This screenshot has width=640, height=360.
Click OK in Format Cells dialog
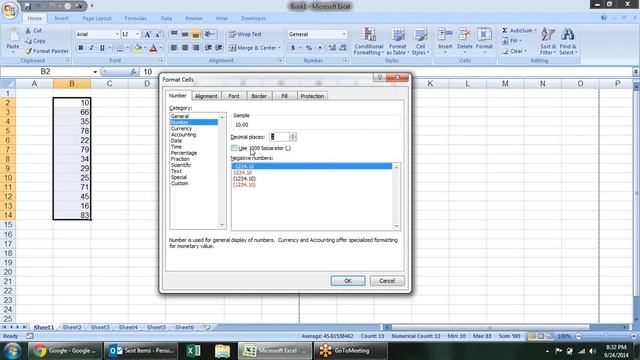click(x=348, y=281)
